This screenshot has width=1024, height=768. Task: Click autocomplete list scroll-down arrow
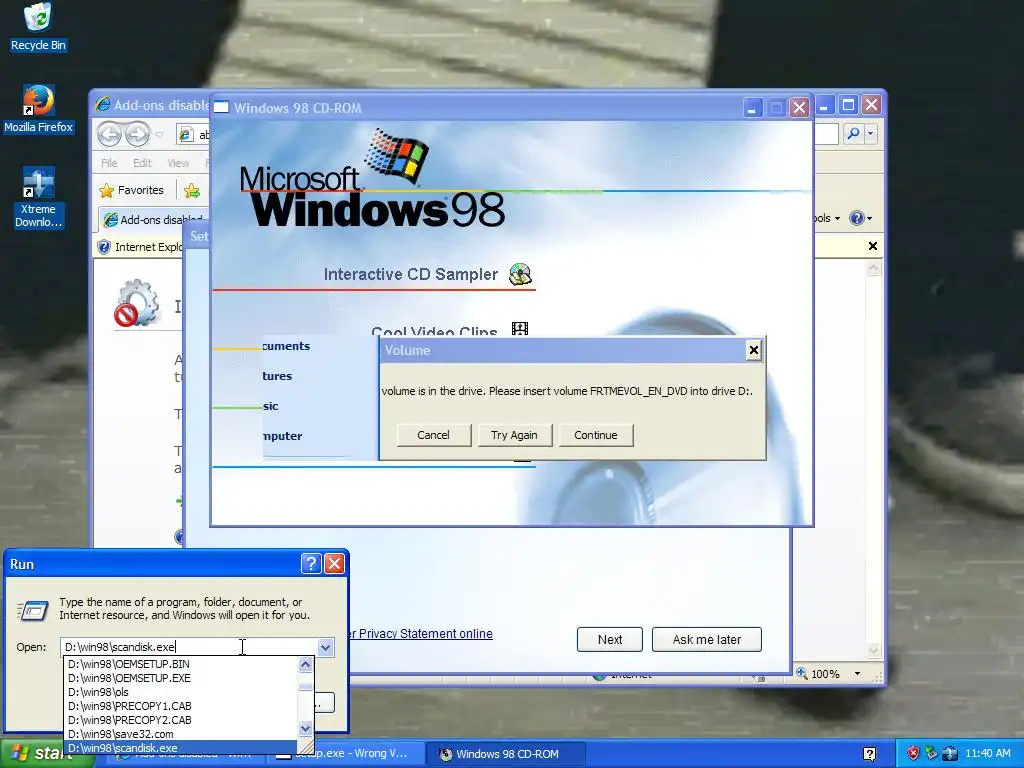coord(305,728)
